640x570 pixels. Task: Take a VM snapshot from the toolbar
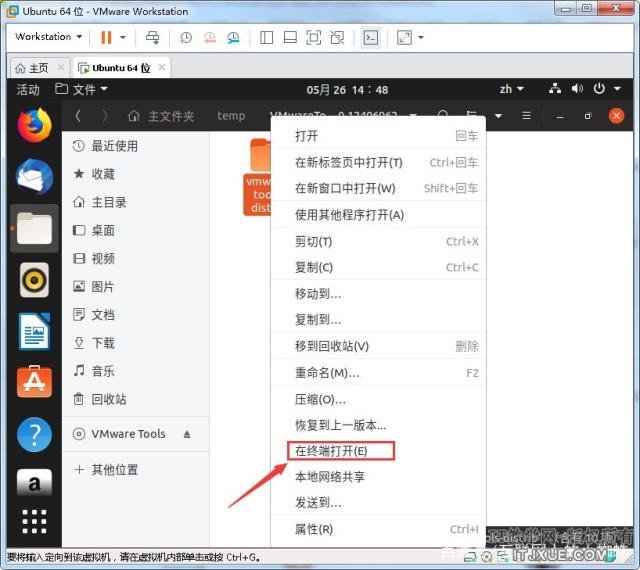click(186, 38)
